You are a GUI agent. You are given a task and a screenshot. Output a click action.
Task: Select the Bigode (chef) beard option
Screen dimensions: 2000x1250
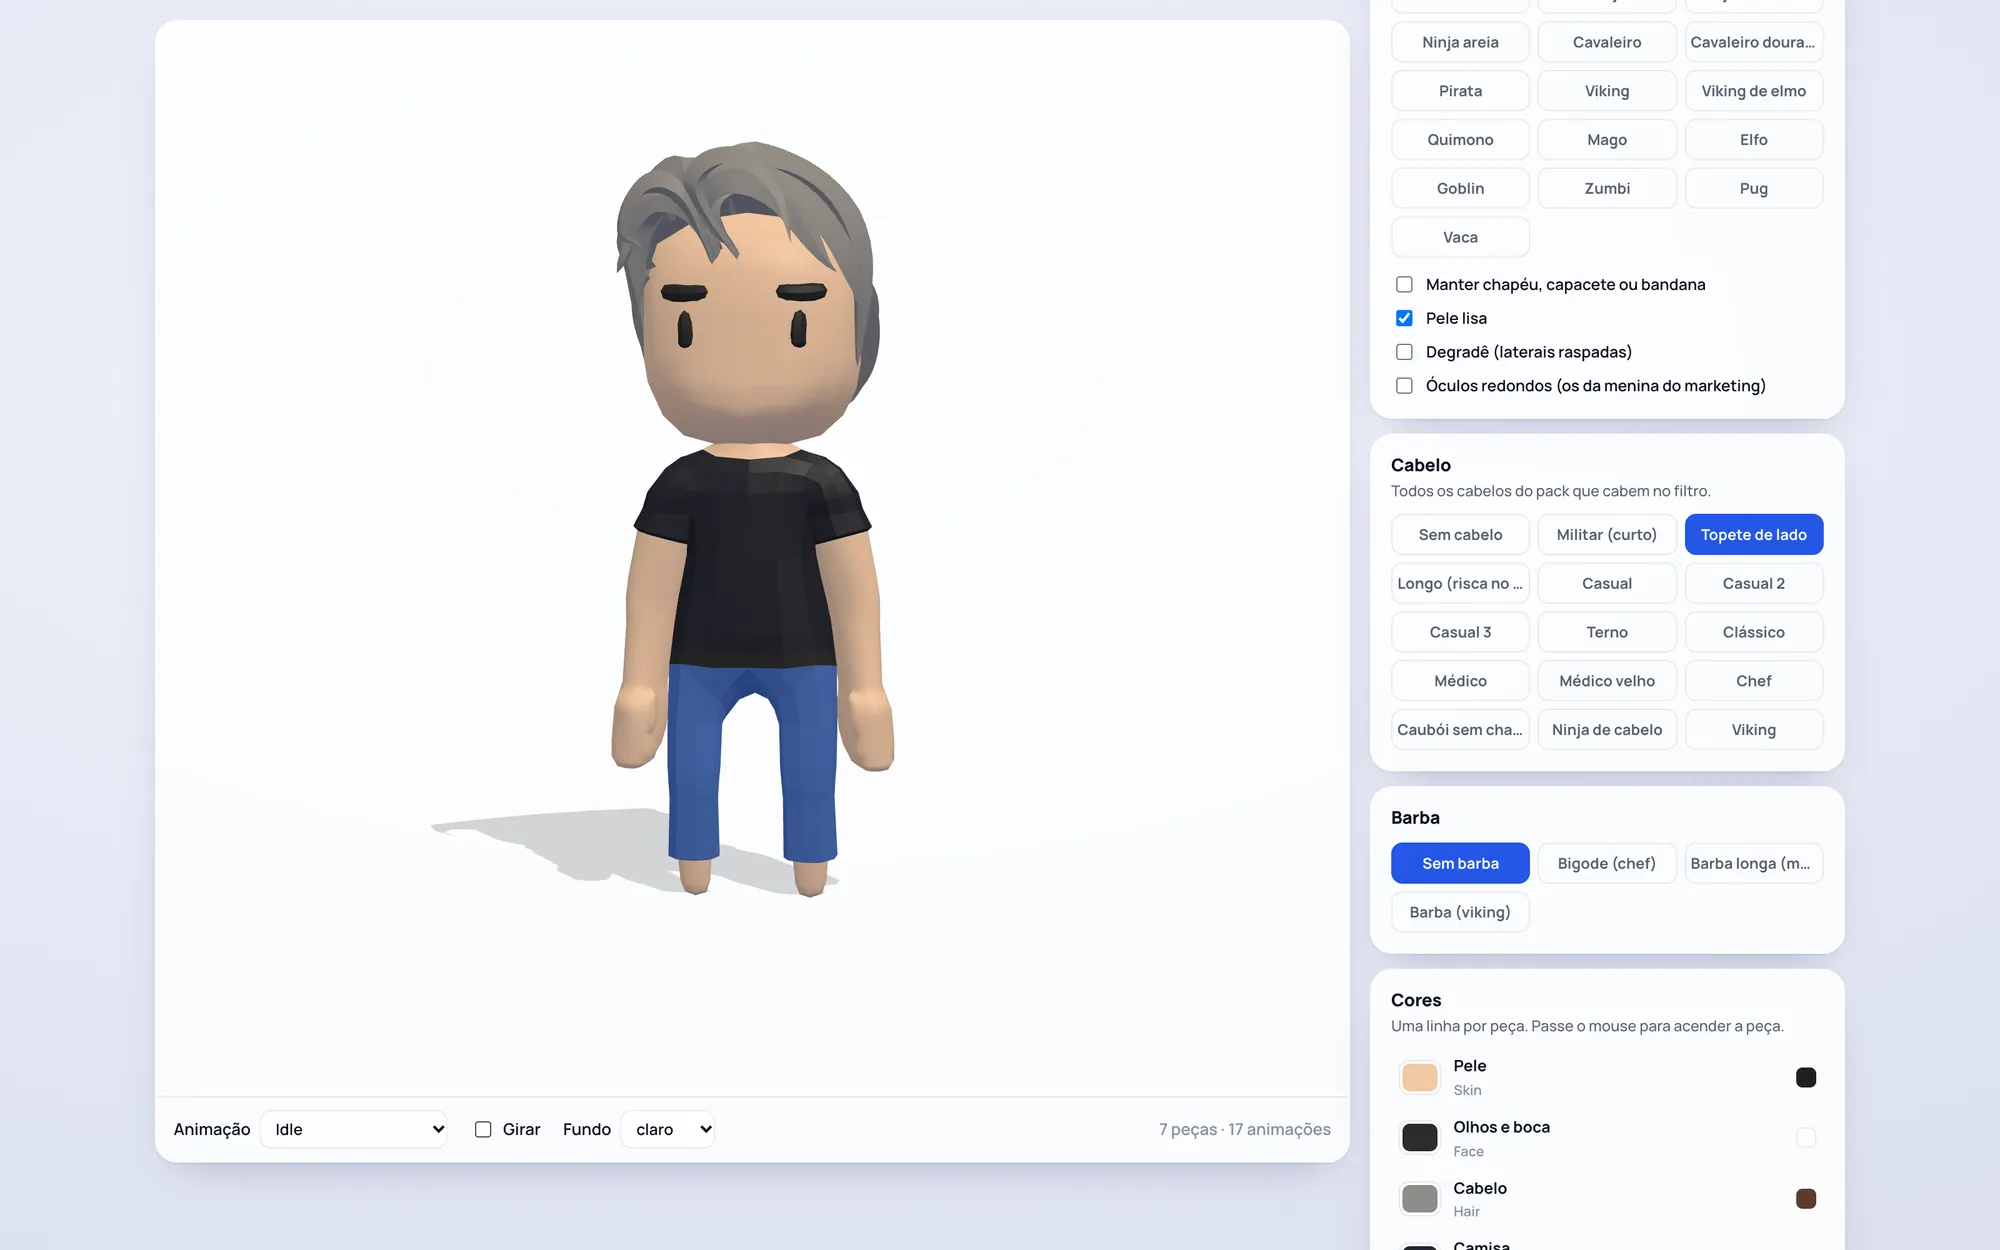[1607, 863]
